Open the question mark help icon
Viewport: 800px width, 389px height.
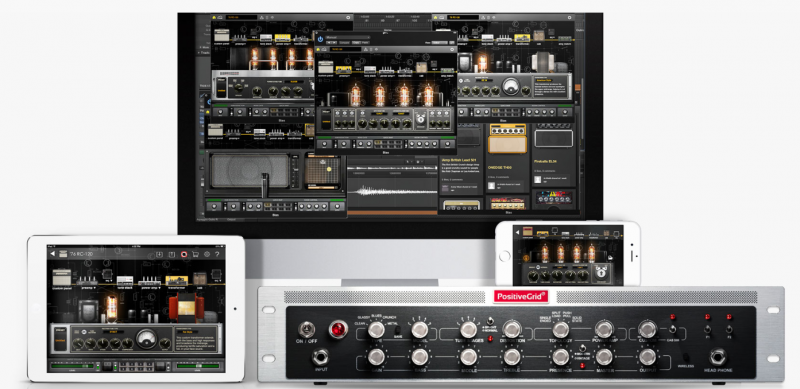coord(217,254)
